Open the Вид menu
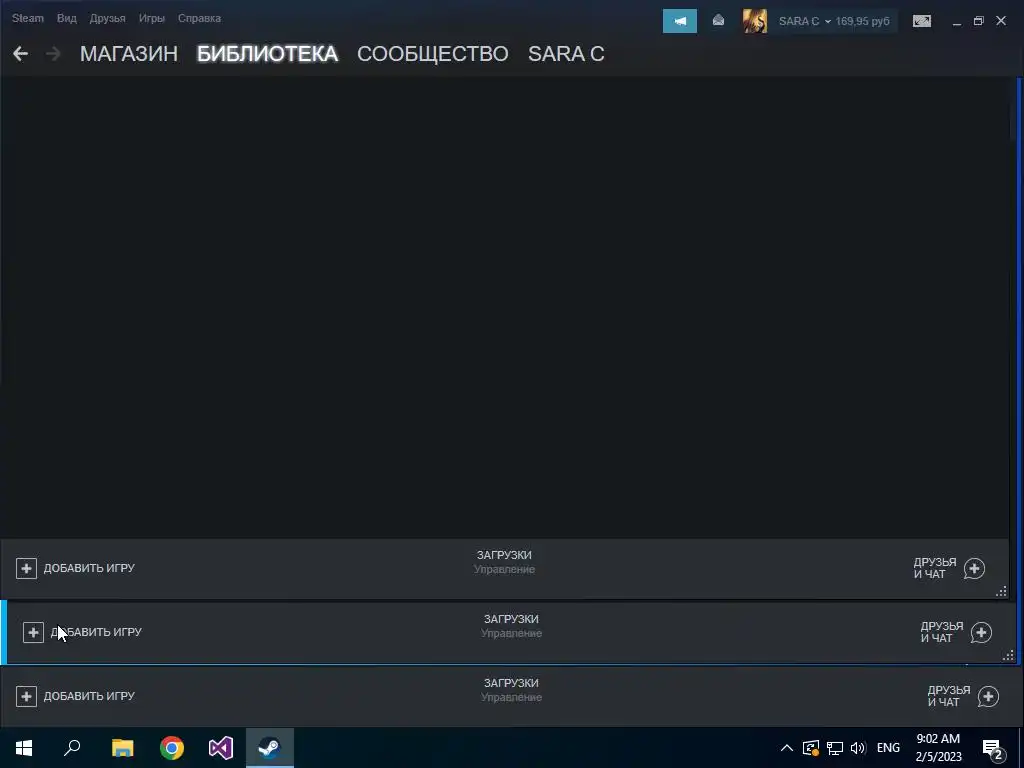1024x768 pixels. [x=67, y=18]
